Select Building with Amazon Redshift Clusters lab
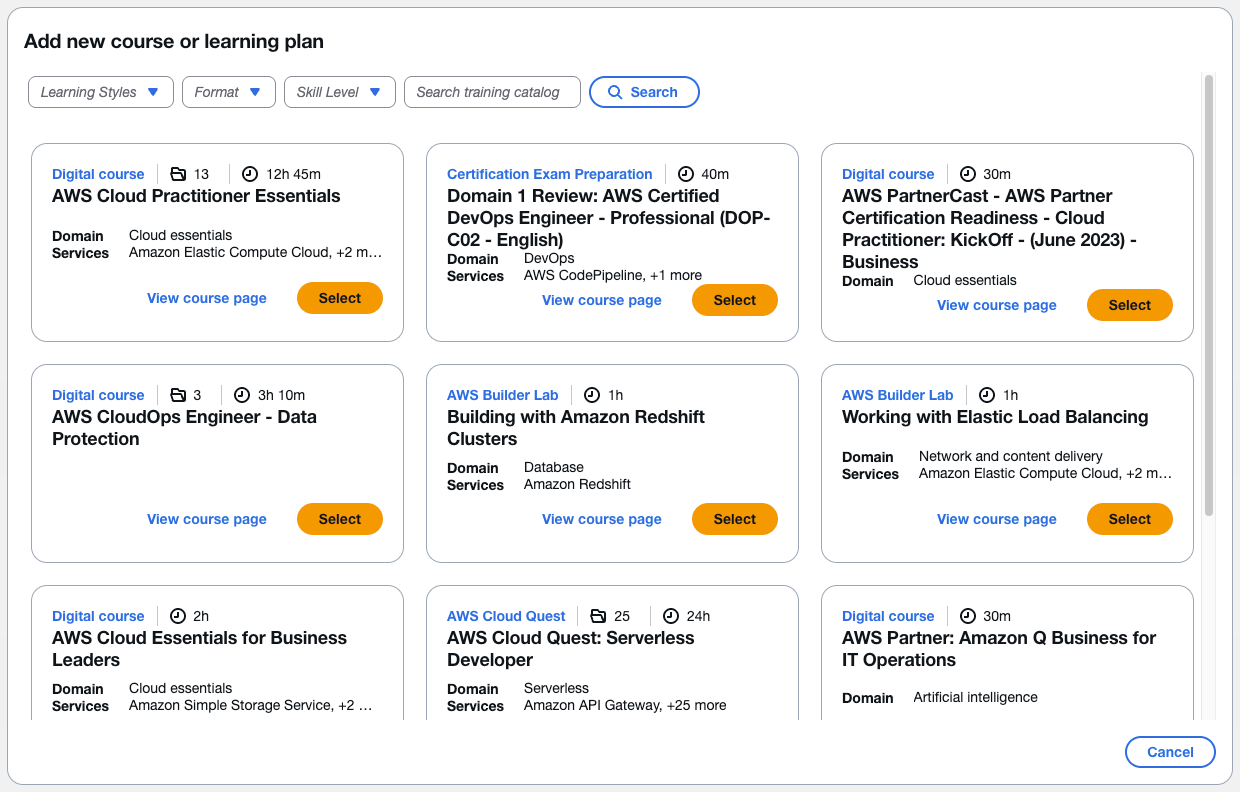This screenshot has width=1240, height=792. click(x=734, y=519)
